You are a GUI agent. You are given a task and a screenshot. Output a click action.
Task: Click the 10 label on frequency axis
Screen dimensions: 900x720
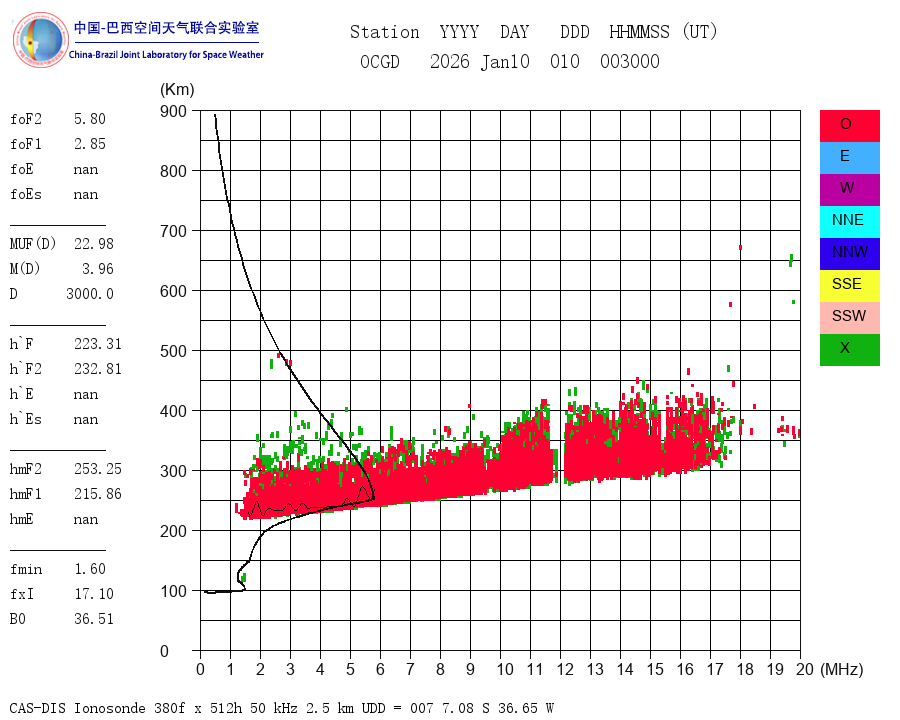(505, 669)
